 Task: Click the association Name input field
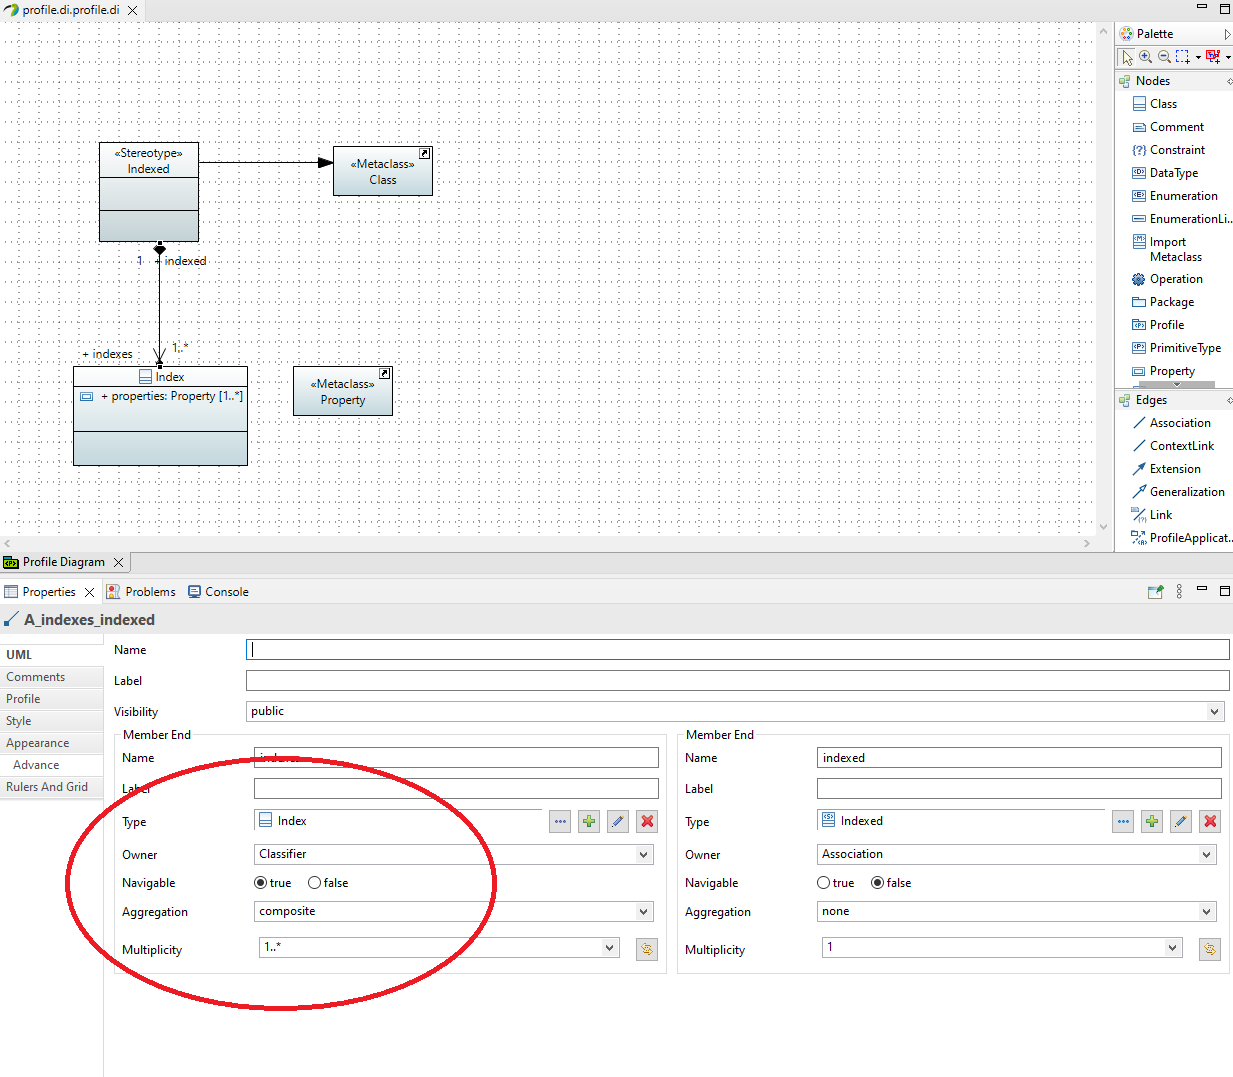(736, 650)
